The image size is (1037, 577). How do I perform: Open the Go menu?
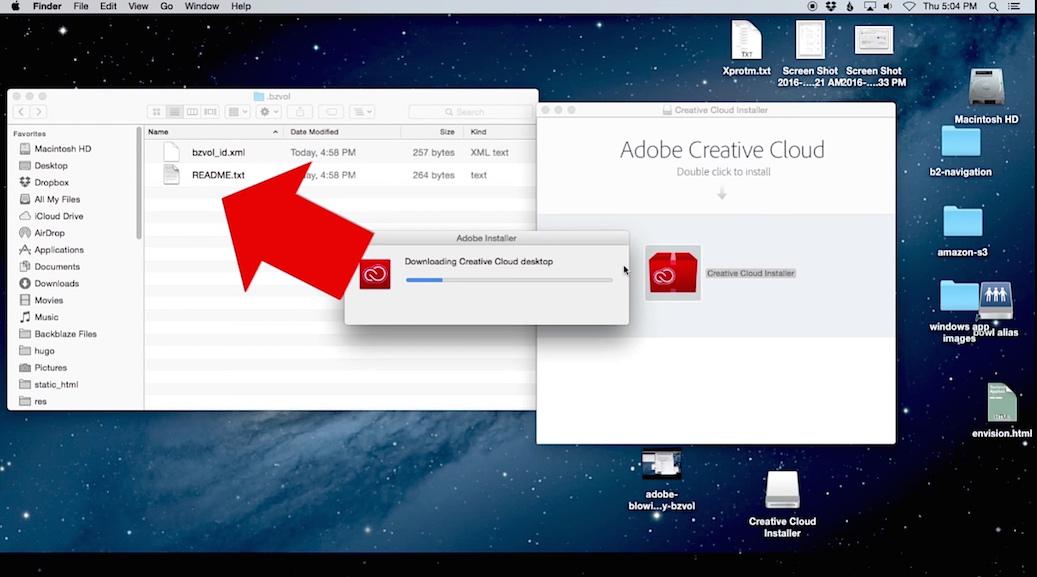click(x=167, y=6)
